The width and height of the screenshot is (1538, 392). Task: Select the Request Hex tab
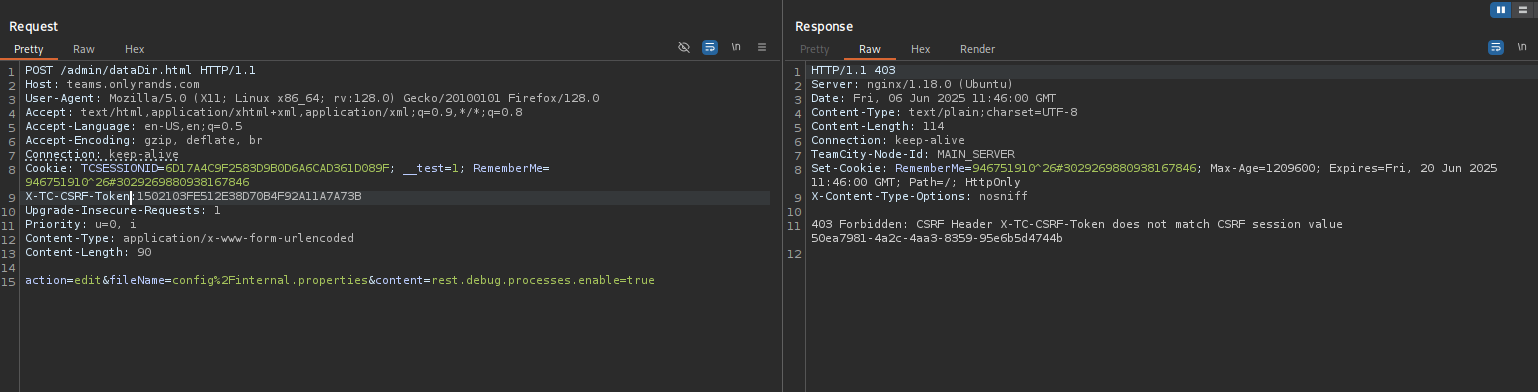[135, 49]
